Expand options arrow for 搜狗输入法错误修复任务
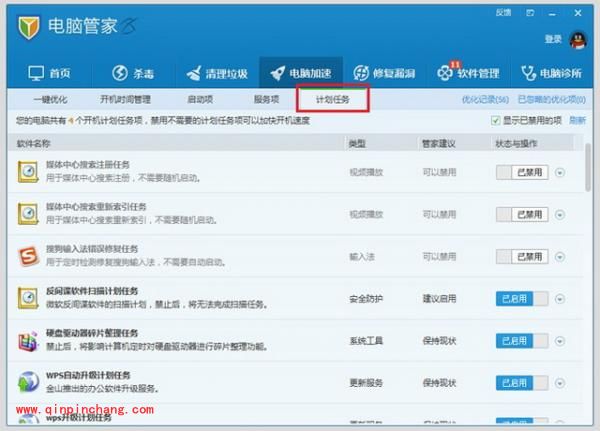Image resolution: width=600 pixels, height=431 pixels. (560, 257)
